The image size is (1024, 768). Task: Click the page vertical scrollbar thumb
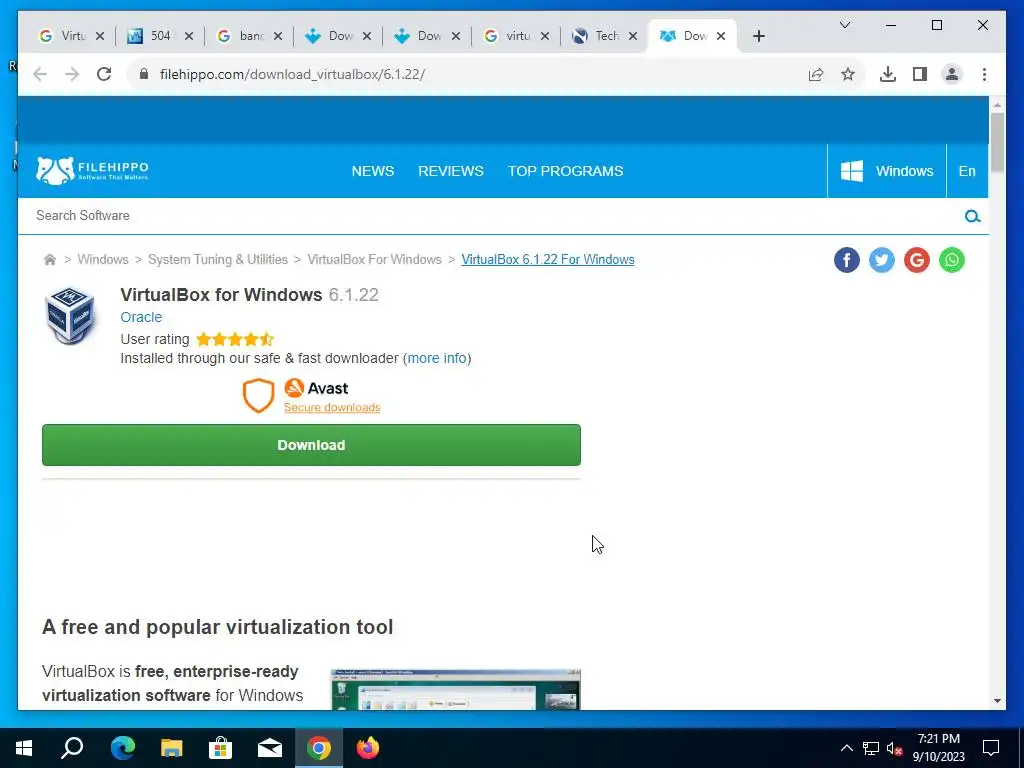[x=997, y=143]
